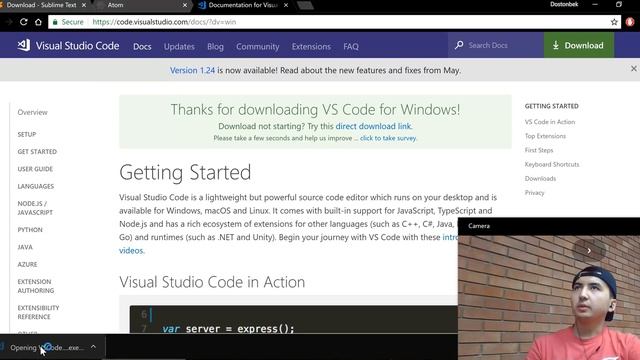Click the search magnifier icon in Docs

pos(459,45)
